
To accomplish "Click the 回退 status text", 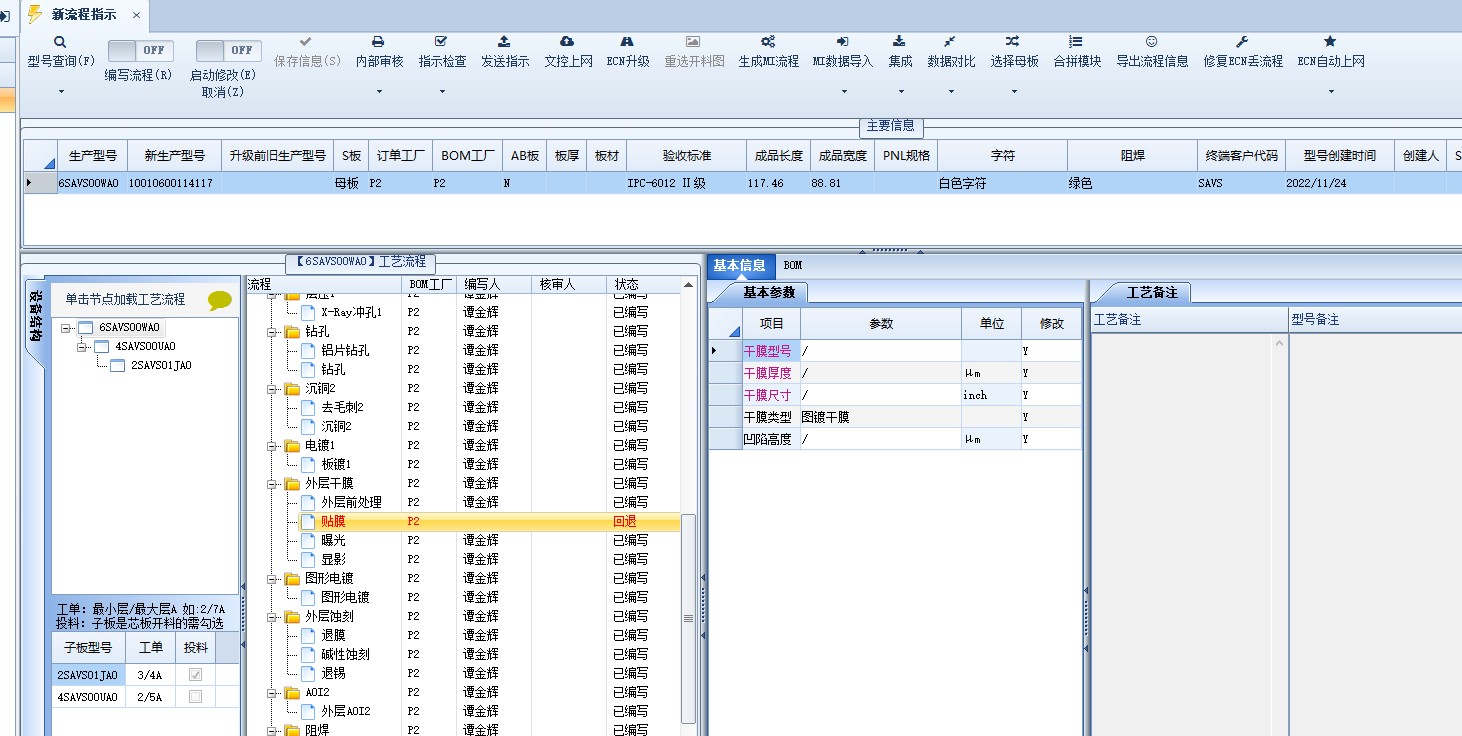I will [624, 521].
